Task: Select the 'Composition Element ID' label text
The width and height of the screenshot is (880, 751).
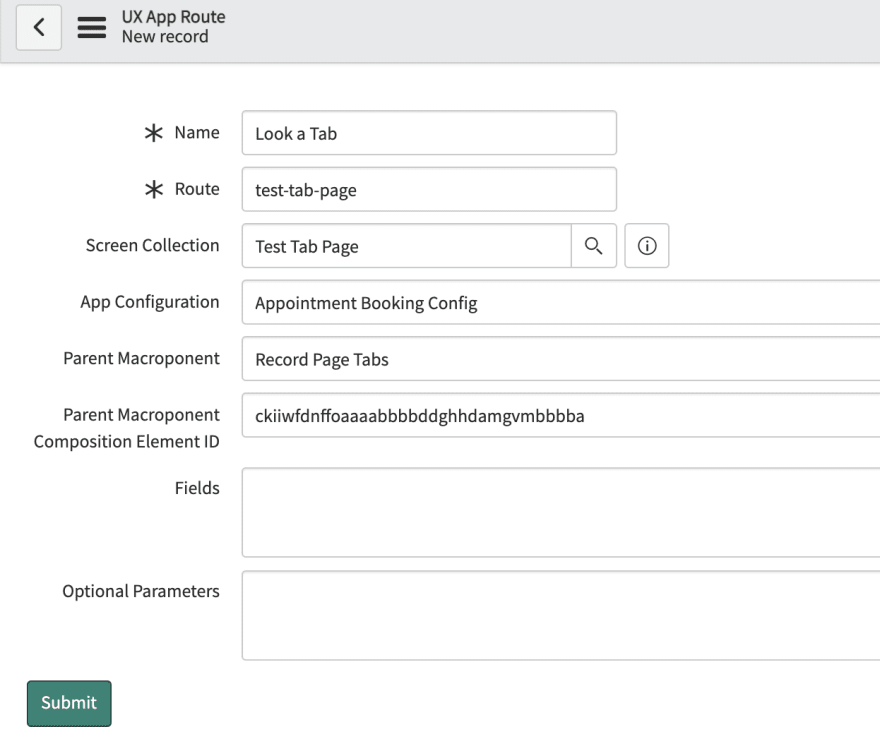Action: 127,442
